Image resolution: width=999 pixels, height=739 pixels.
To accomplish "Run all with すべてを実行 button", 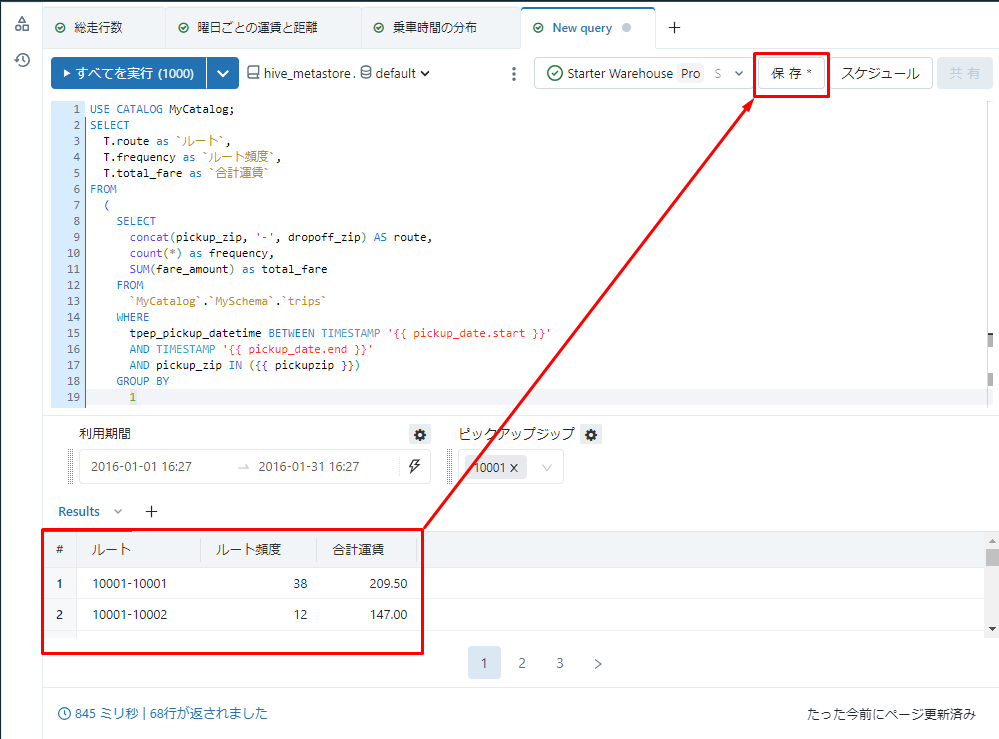I will [128, 74].
